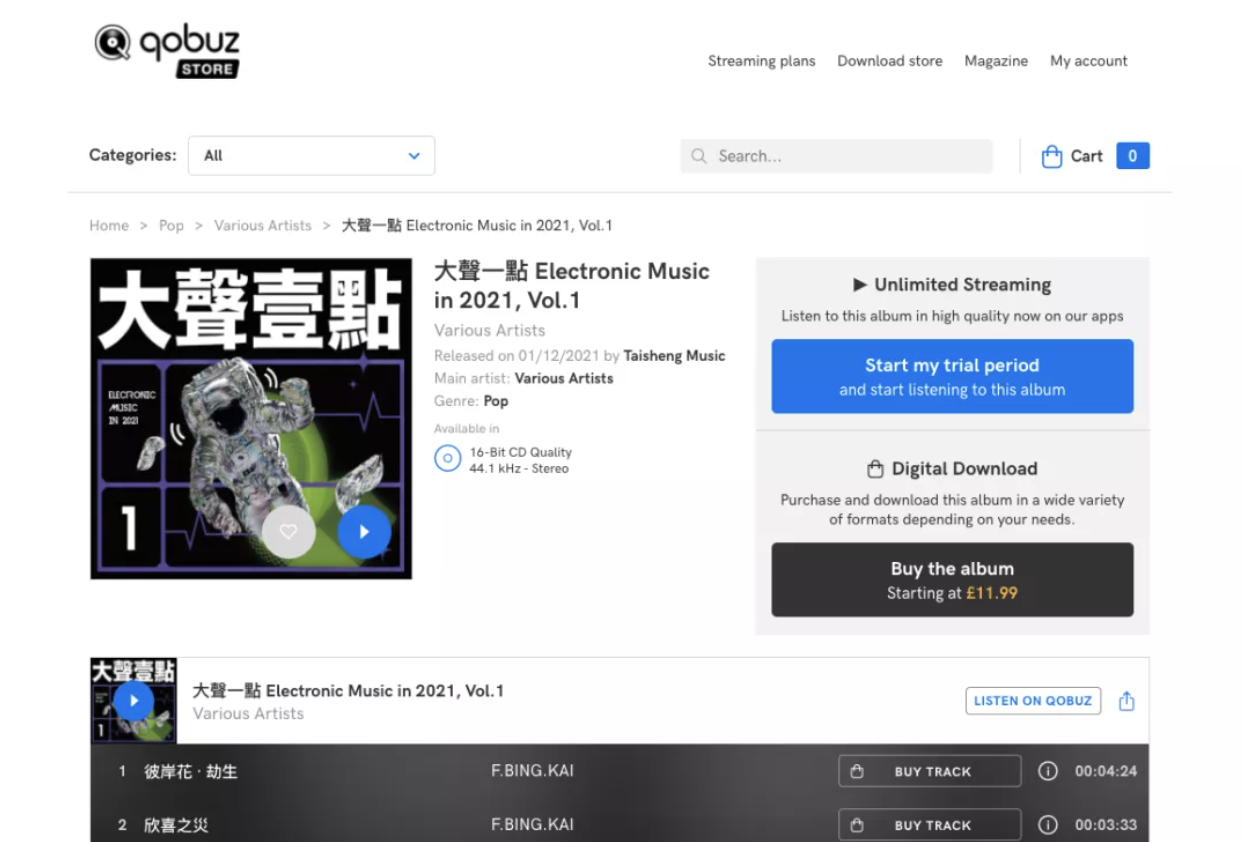Click the large album cover artwork
This screenshot has width=1244, height=842.
coord(251,419)
